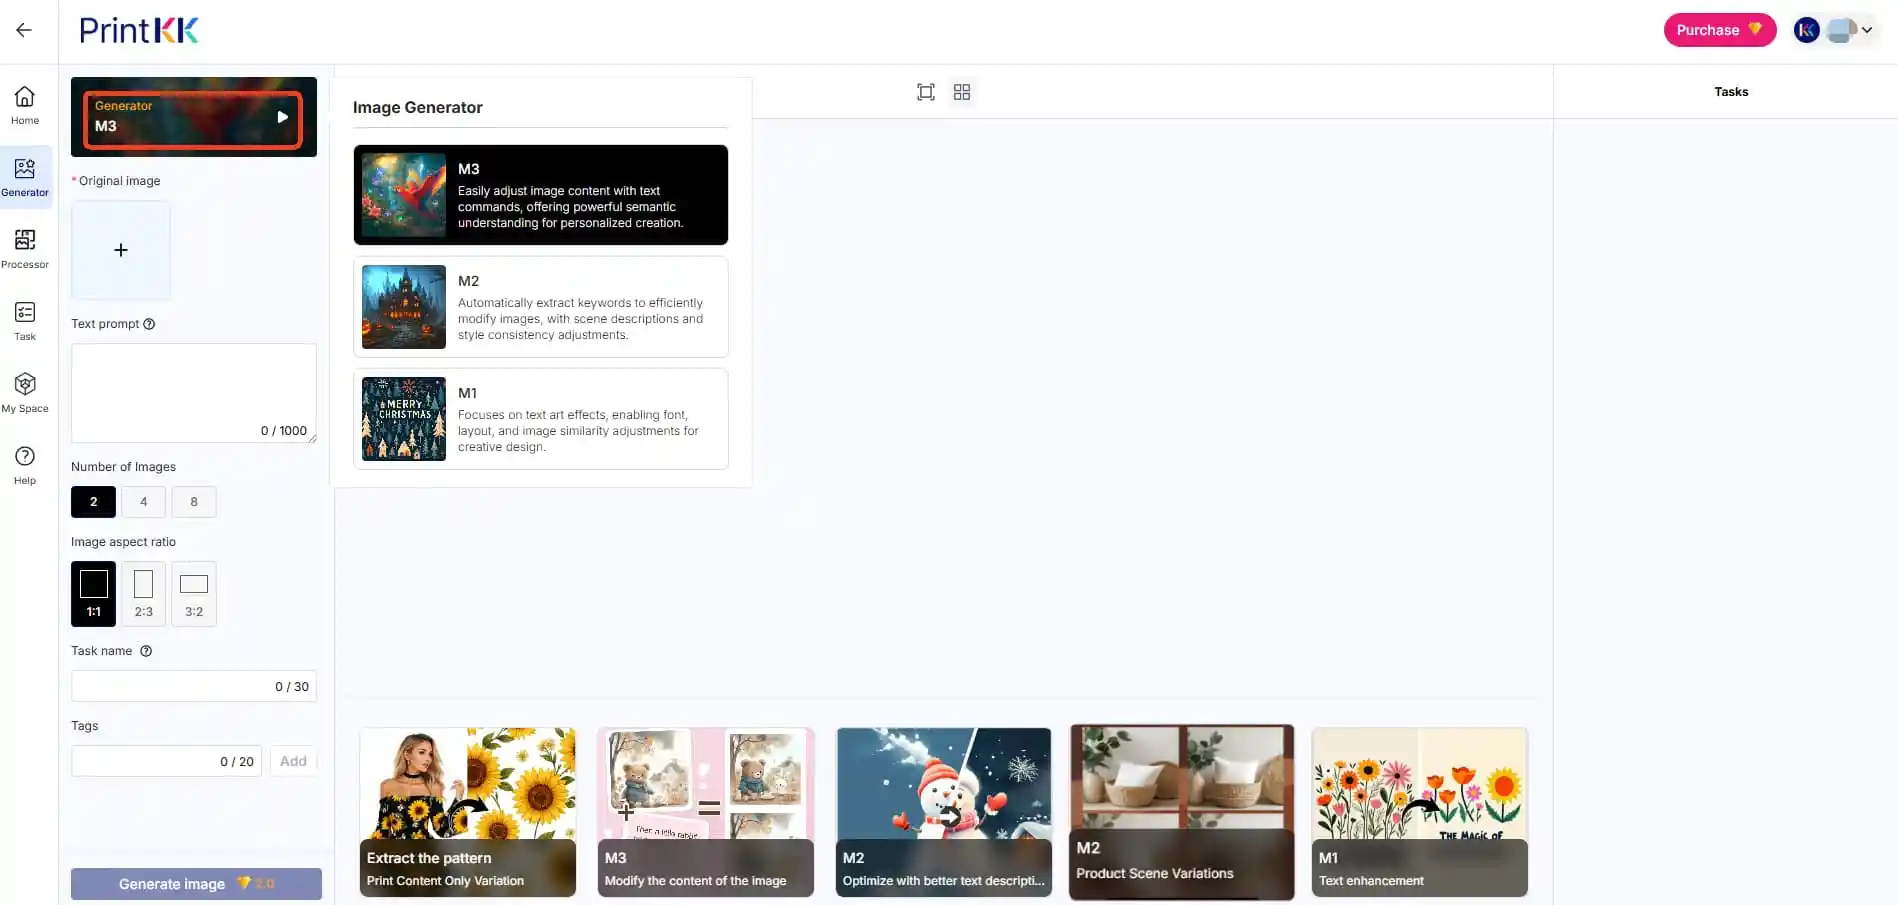Open My Space in the sidebar

coord(25,393)
